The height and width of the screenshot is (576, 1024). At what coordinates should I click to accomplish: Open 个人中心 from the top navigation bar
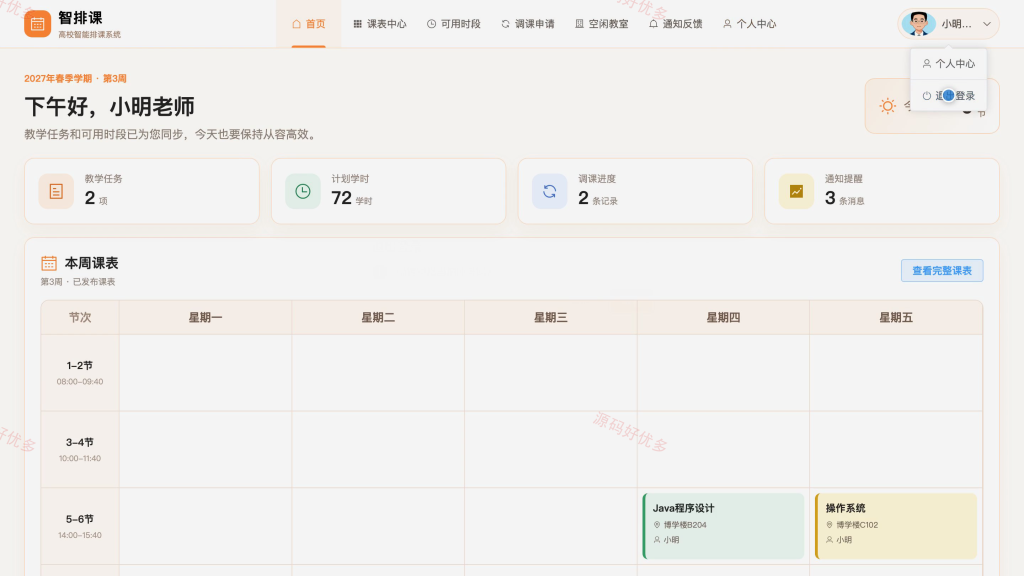[750, 24]
